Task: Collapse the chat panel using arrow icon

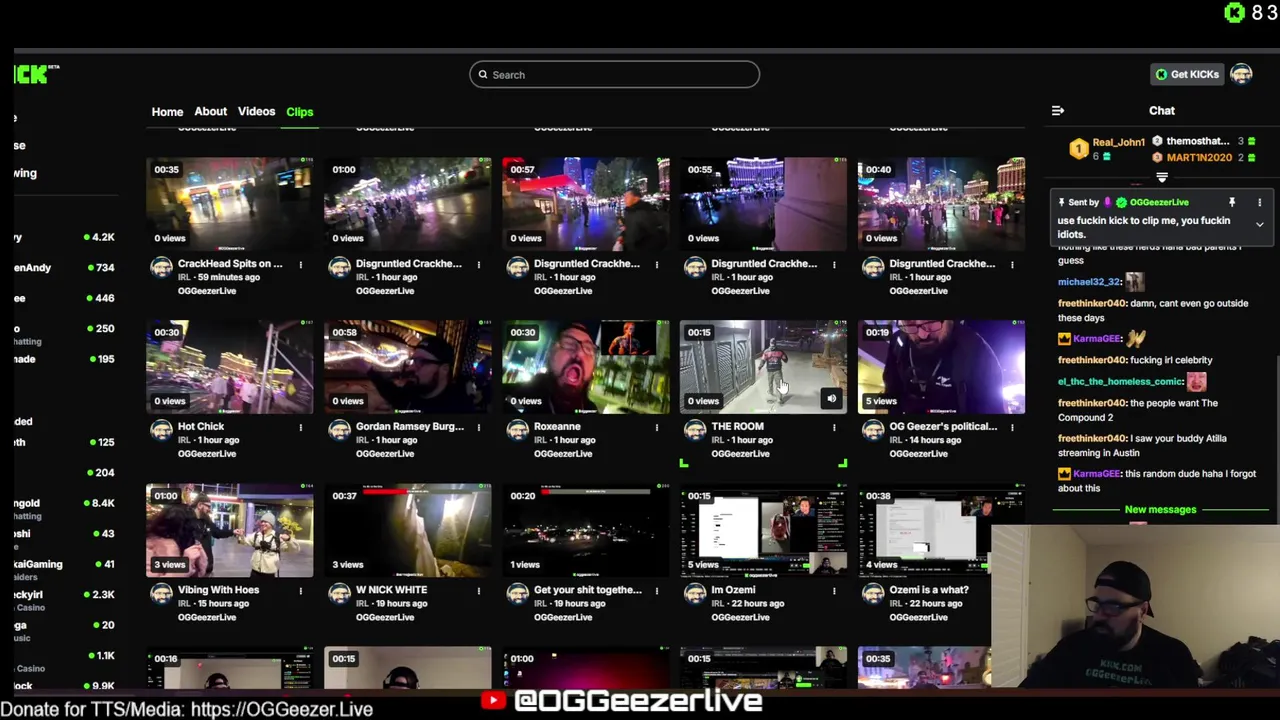Action: pos(1058,111)
